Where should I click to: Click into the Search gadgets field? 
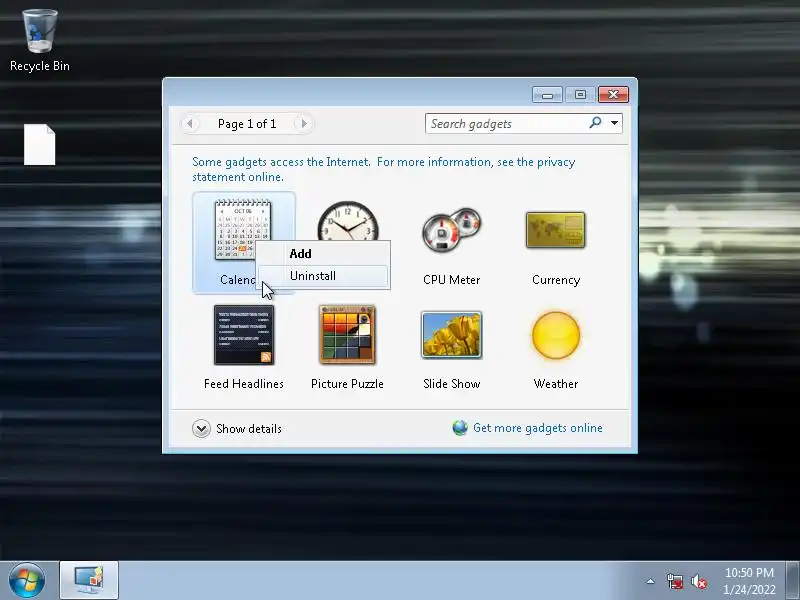coord(508,123)
